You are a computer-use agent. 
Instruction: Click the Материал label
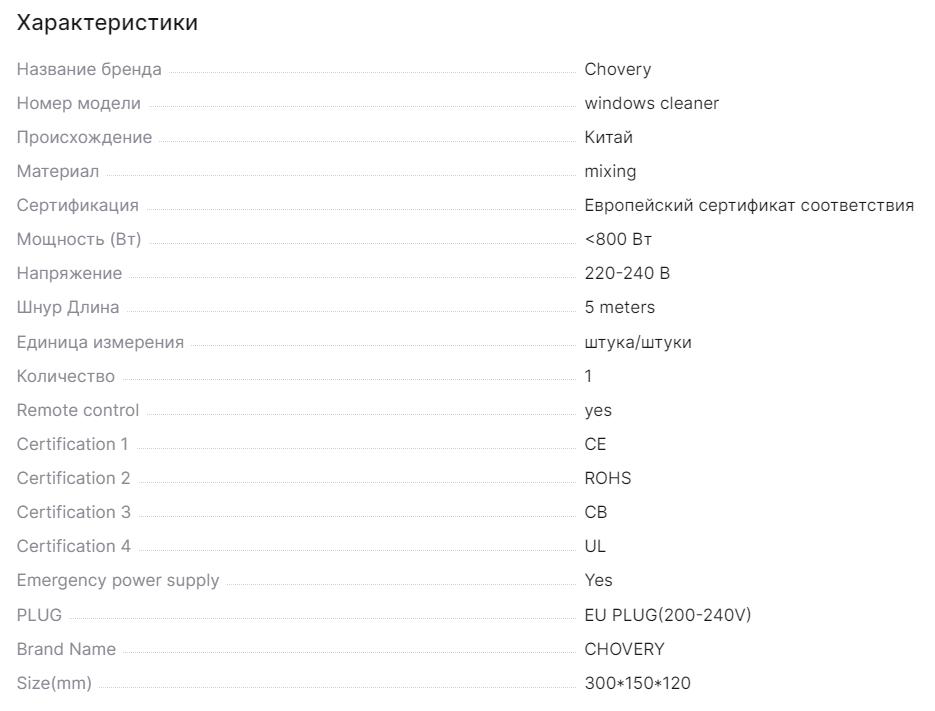tap(58, 172)
